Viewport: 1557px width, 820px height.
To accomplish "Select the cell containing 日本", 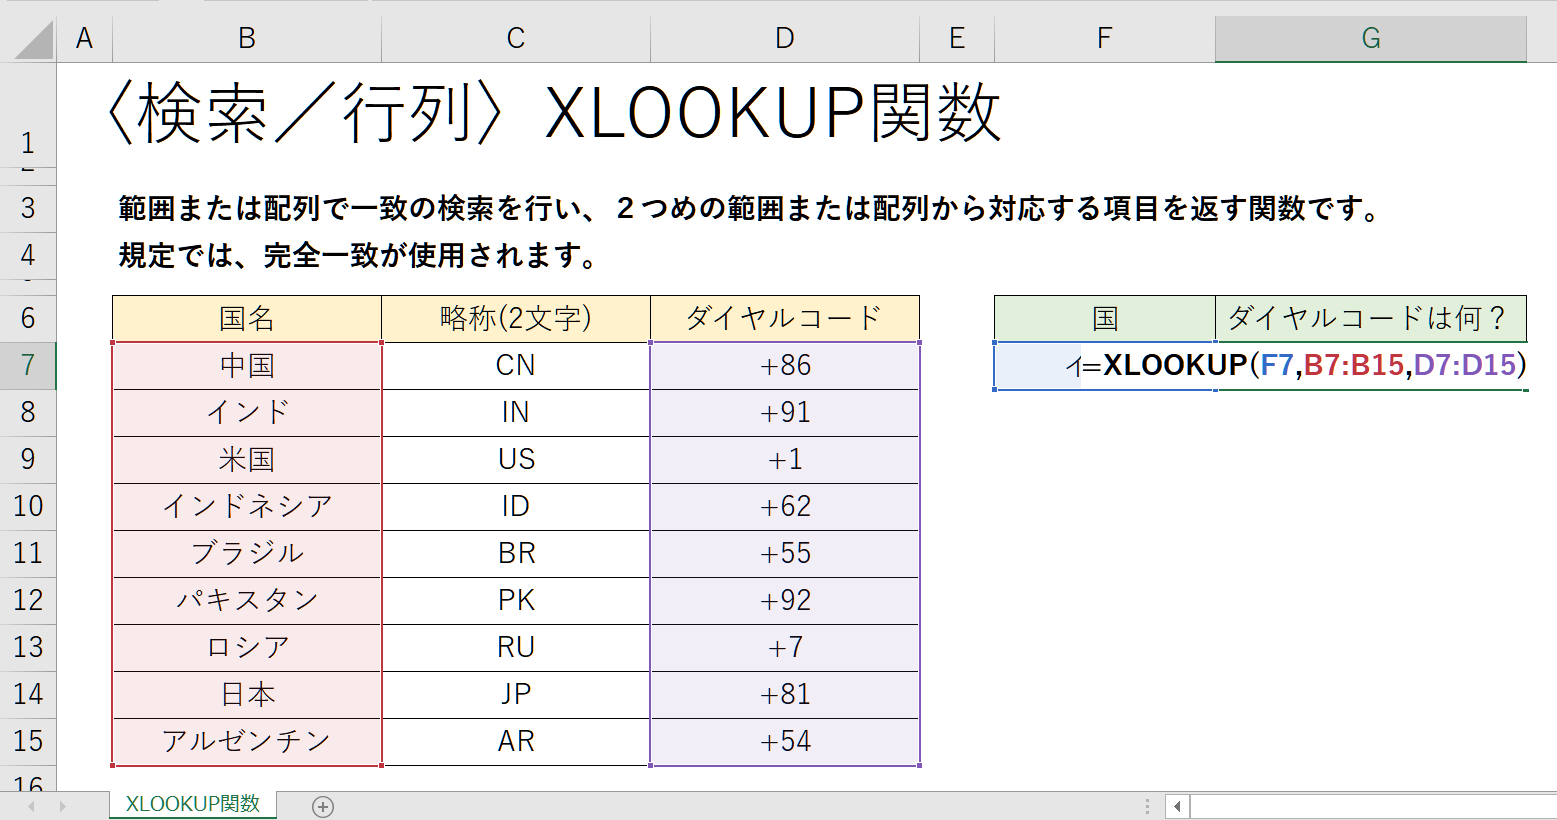I will tap(247, 694).
